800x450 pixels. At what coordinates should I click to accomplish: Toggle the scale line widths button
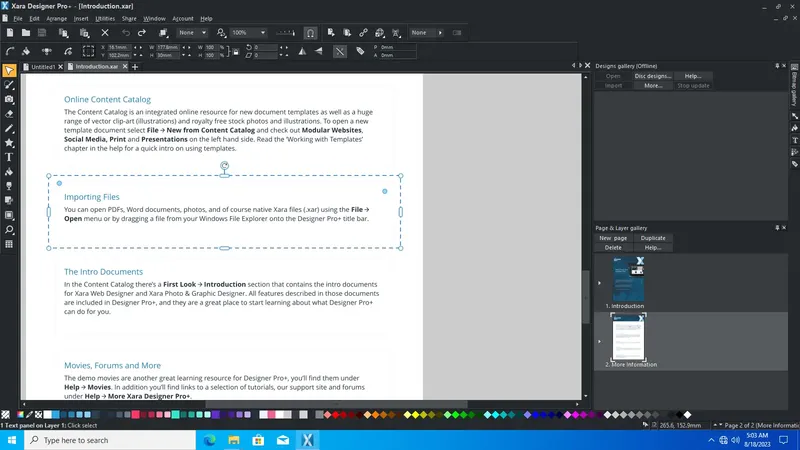340,51
